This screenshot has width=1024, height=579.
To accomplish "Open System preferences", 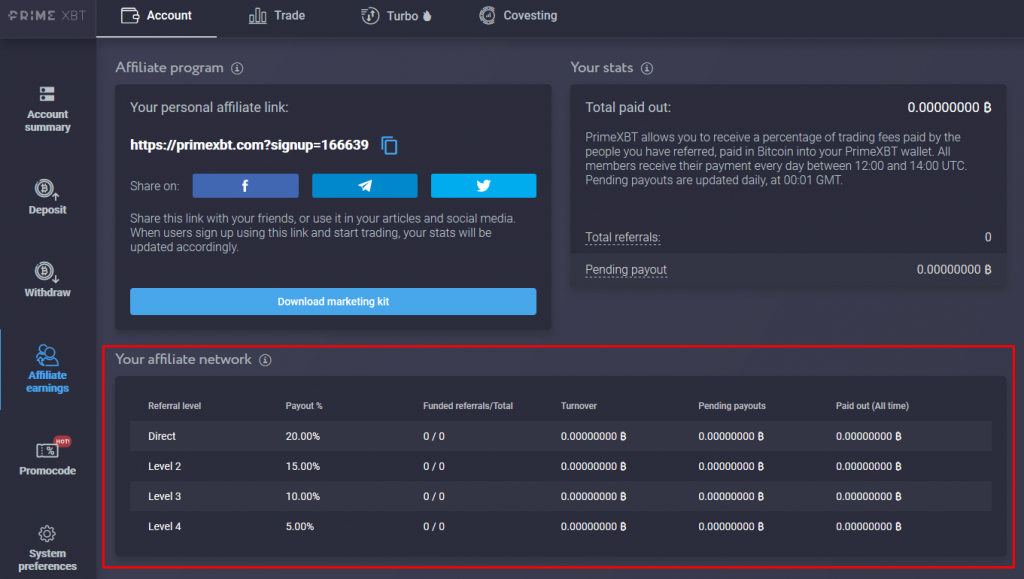I will pos(47,548).
